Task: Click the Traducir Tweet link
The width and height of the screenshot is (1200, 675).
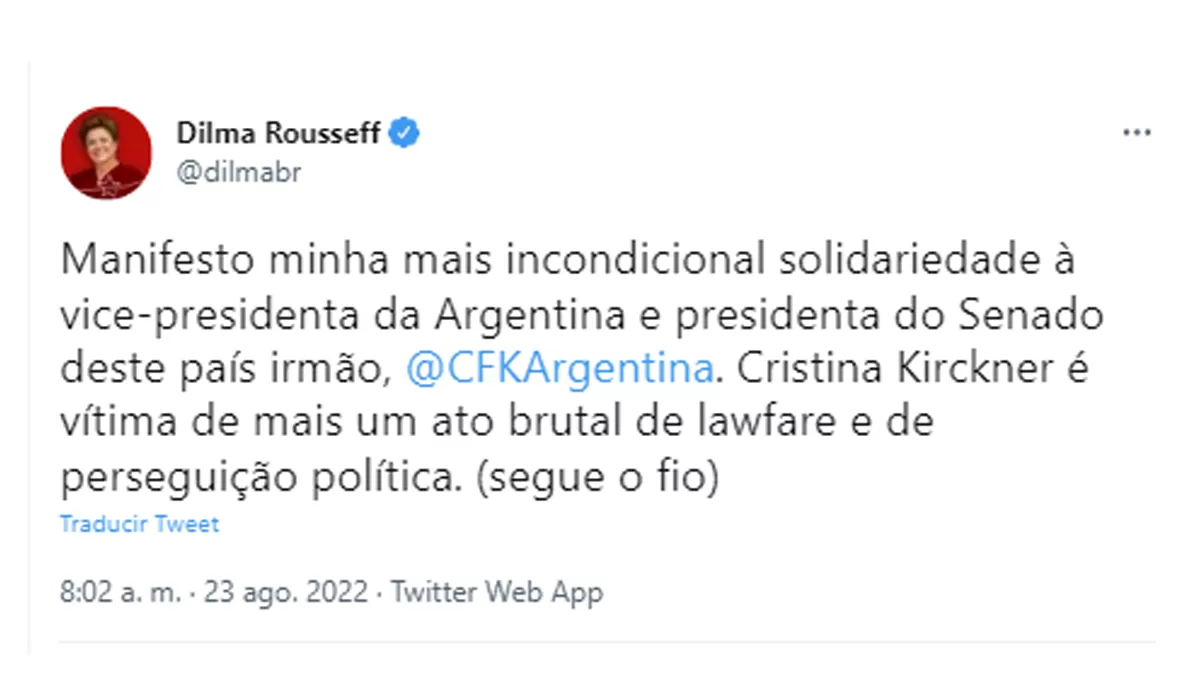Action: [139, 523]
